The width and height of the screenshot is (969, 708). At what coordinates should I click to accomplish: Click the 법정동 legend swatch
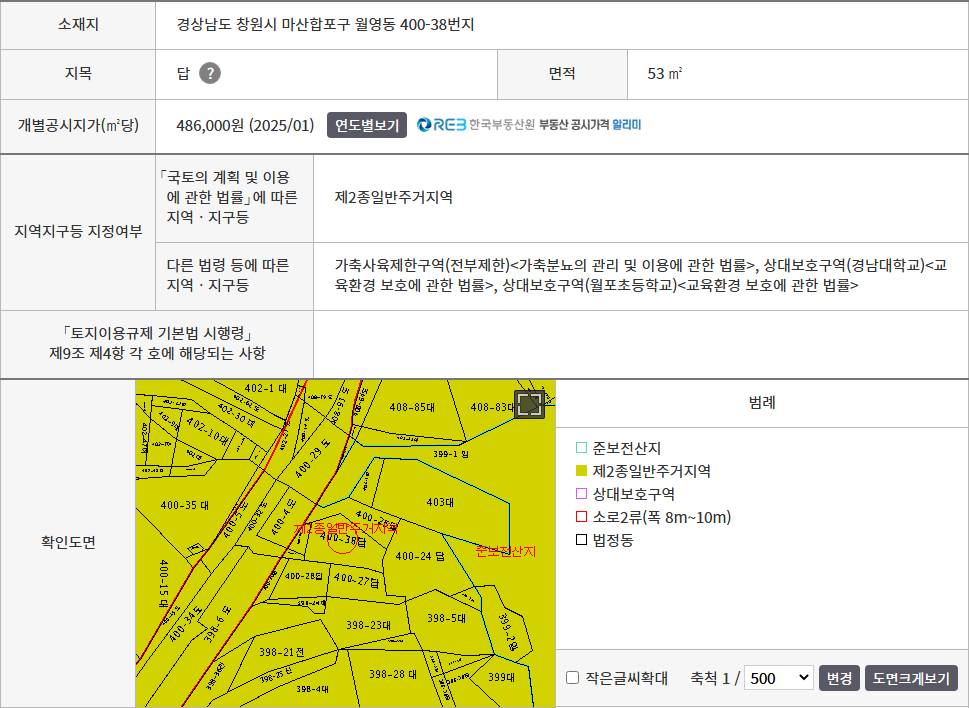tap(581, 540)
